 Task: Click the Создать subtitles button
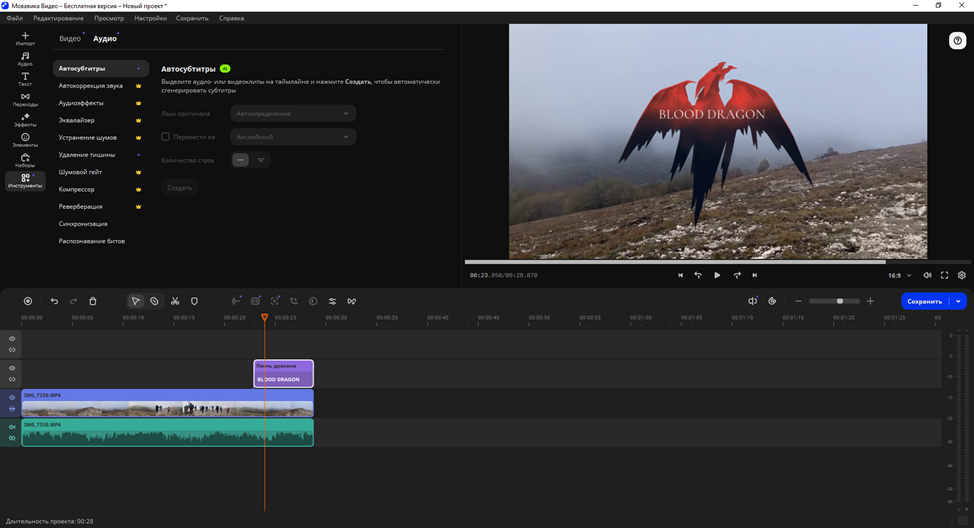coord(180,188)
